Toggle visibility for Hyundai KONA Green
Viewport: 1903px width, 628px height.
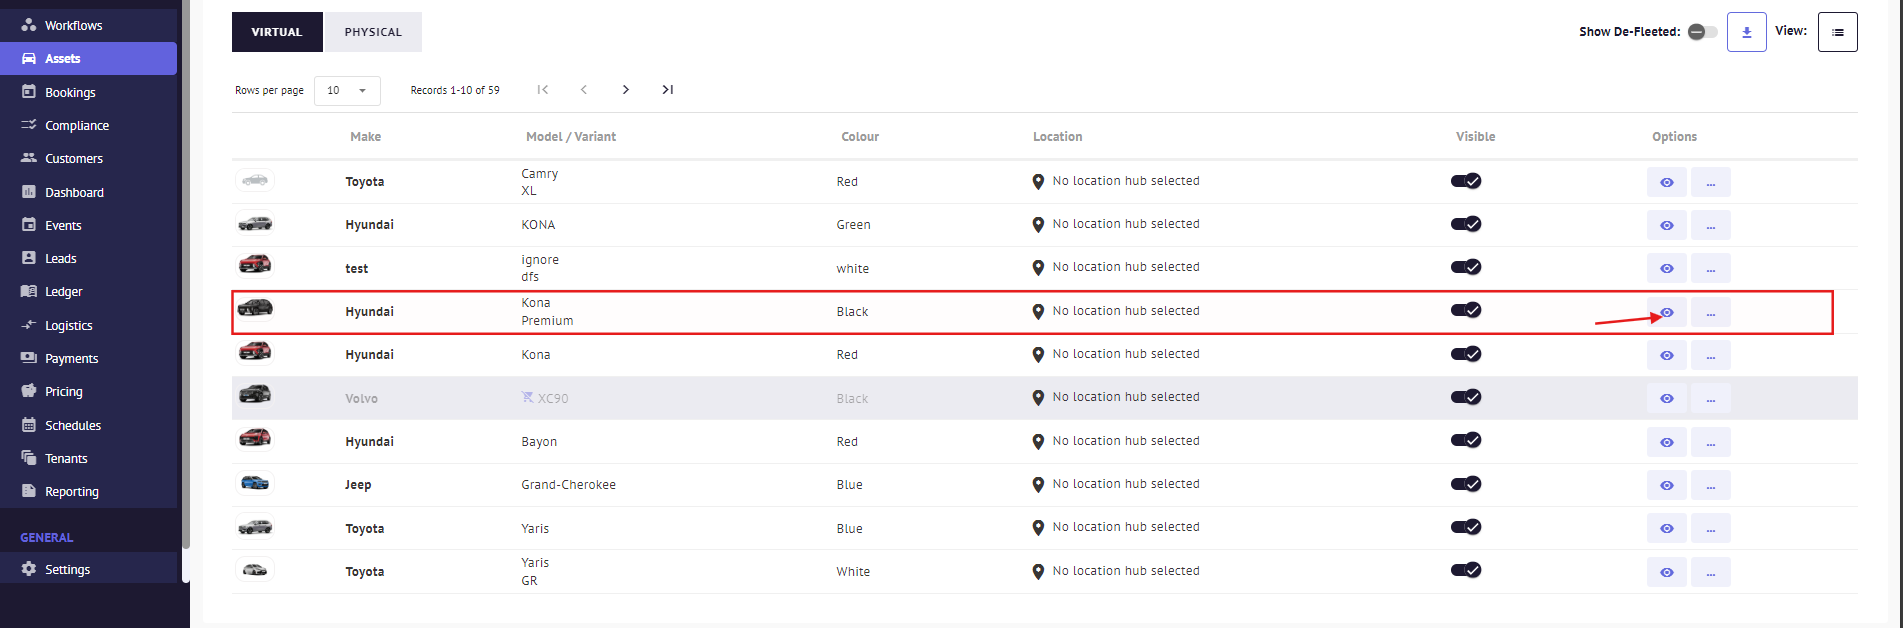[x=1466, y=224]
